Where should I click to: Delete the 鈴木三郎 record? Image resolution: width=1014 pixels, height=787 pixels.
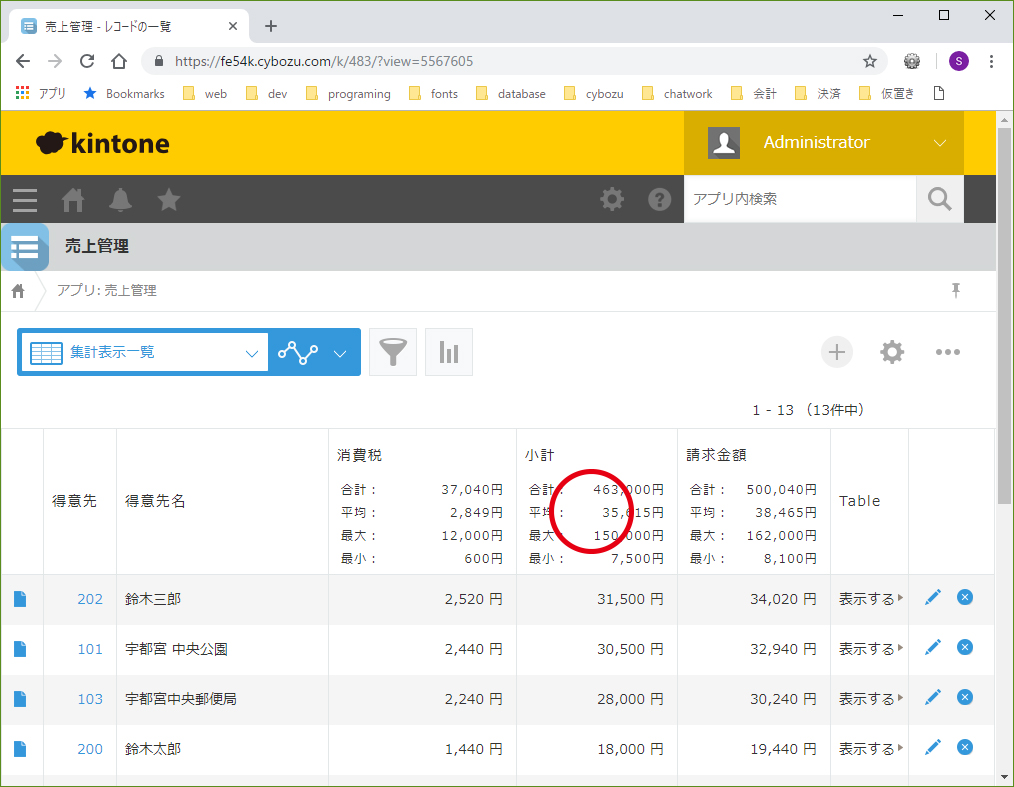coord(965,598)
